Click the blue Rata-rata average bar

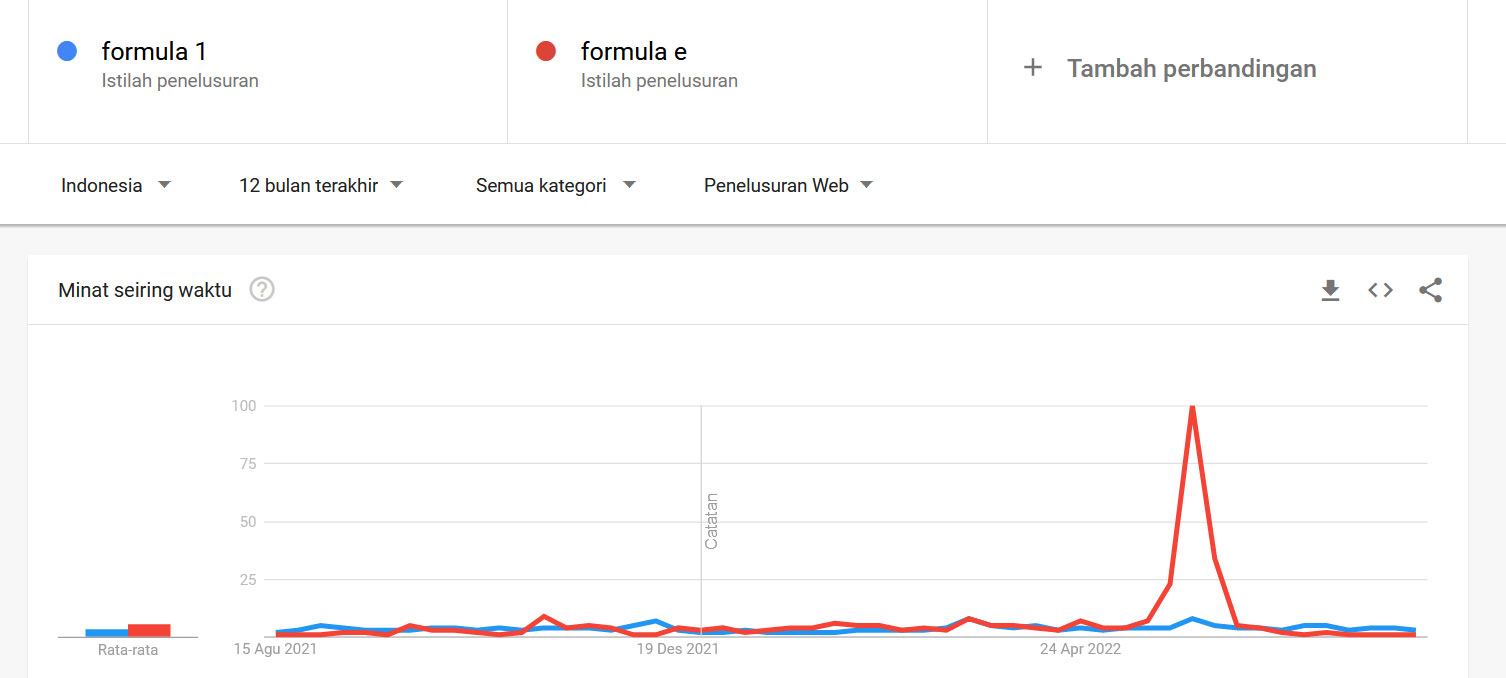(106, 633)
